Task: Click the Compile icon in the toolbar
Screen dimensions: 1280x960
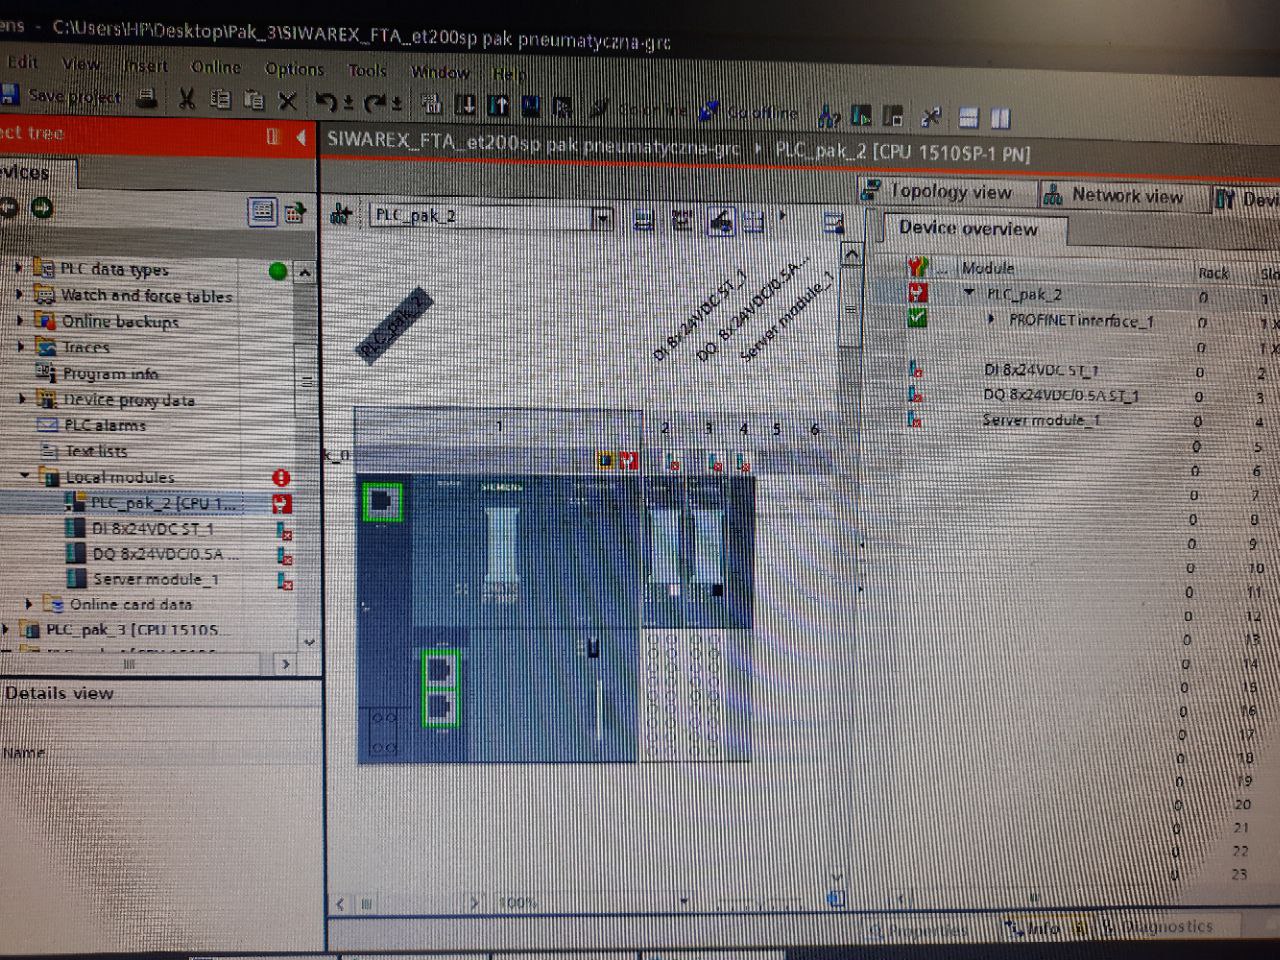Action: click(432, 103)
